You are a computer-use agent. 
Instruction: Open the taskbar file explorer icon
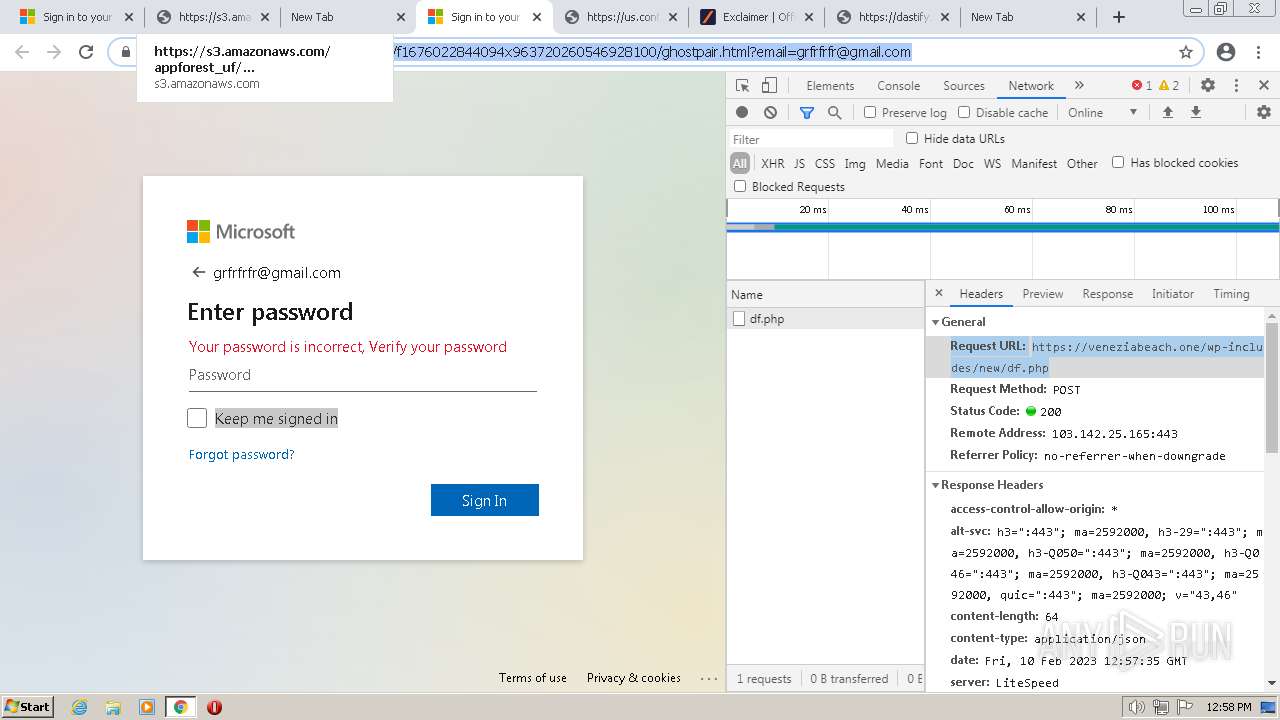tap(113, 707)
